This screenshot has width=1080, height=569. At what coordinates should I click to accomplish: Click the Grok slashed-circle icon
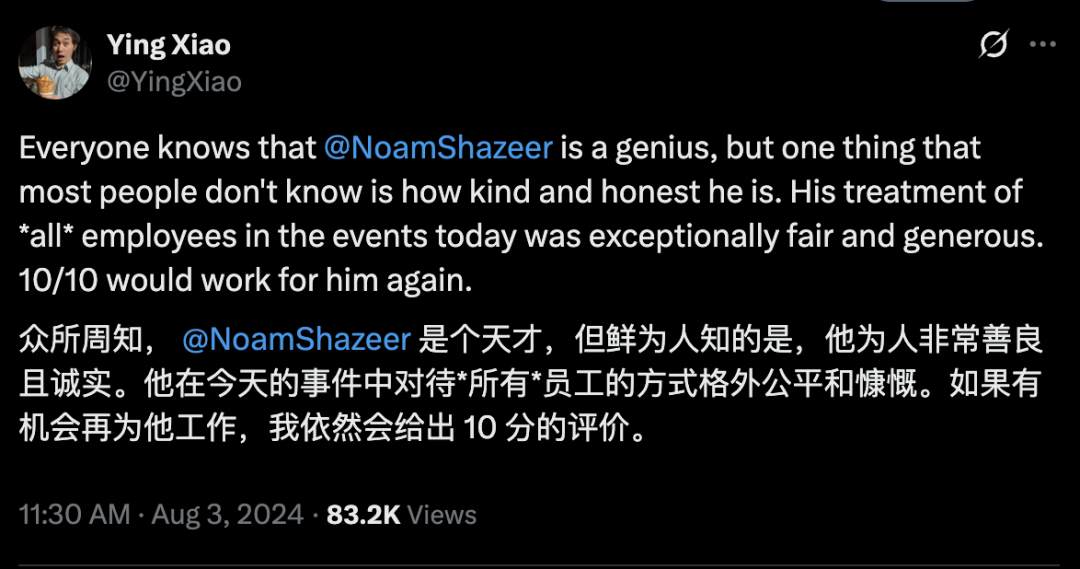pos(993,45)
